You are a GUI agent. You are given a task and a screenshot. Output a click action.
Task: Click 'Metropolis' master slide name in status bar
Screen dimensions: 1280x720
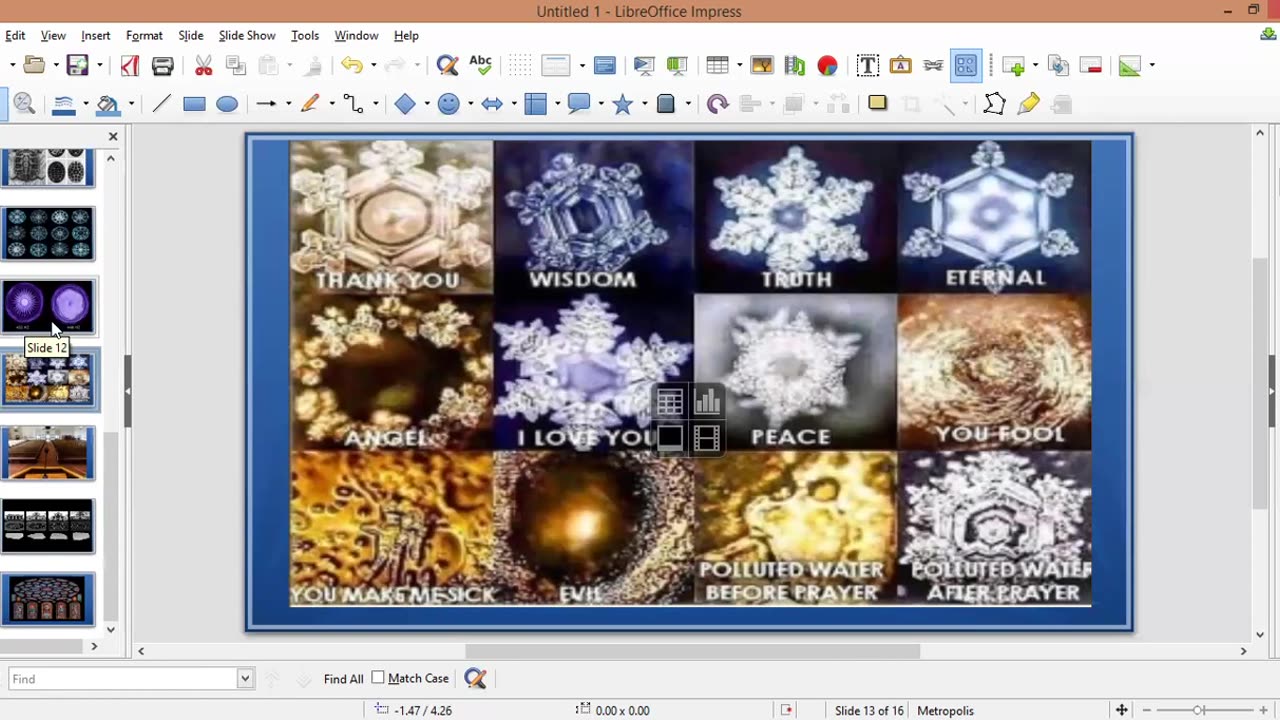[x=945, y=710]
